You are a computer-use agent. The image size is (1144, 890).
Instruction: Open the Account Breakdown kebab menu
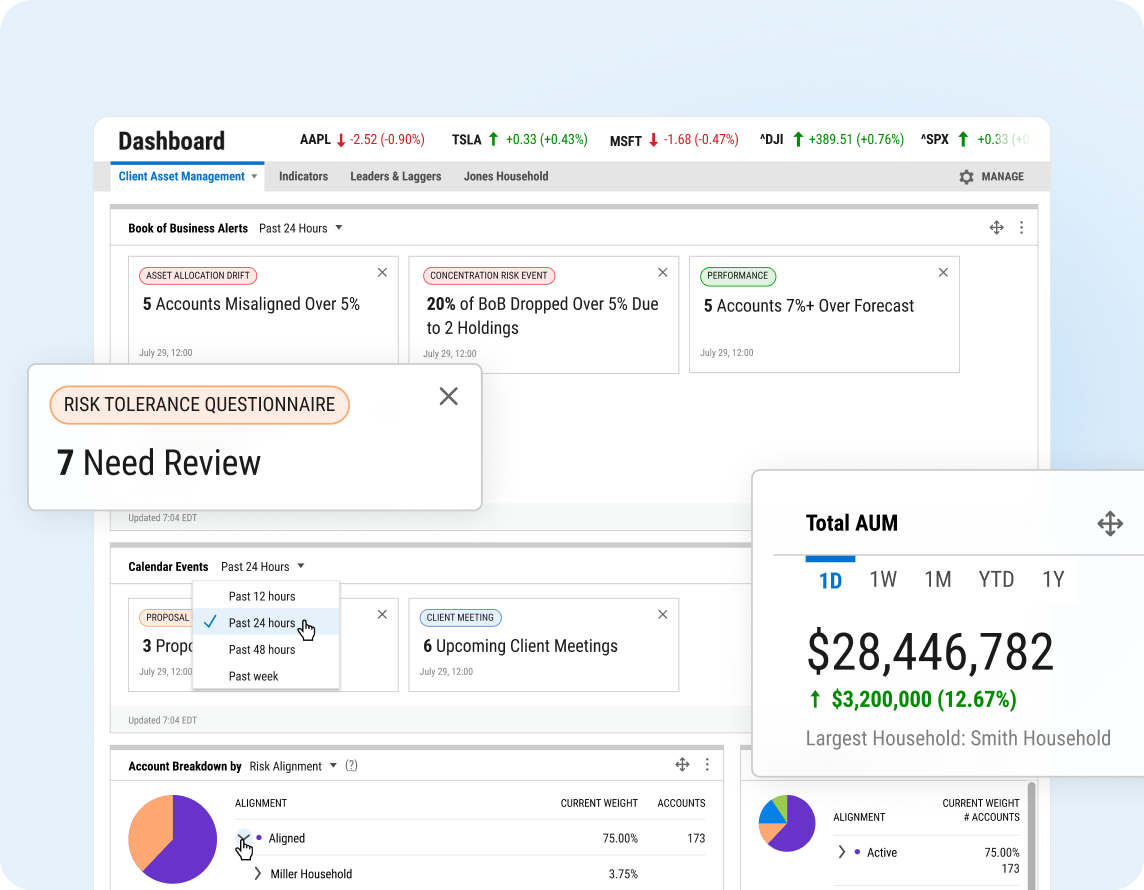tap(707, 765)
